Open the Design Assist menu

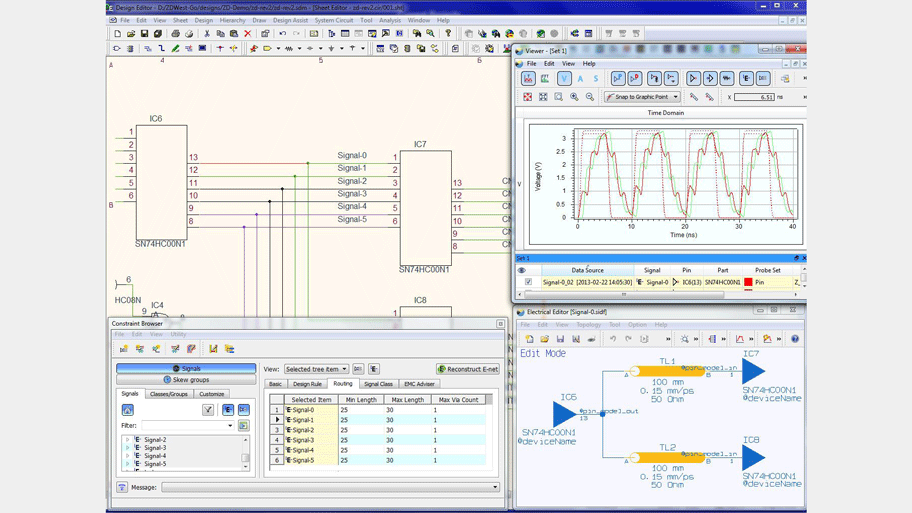click(x=290, y=20)
